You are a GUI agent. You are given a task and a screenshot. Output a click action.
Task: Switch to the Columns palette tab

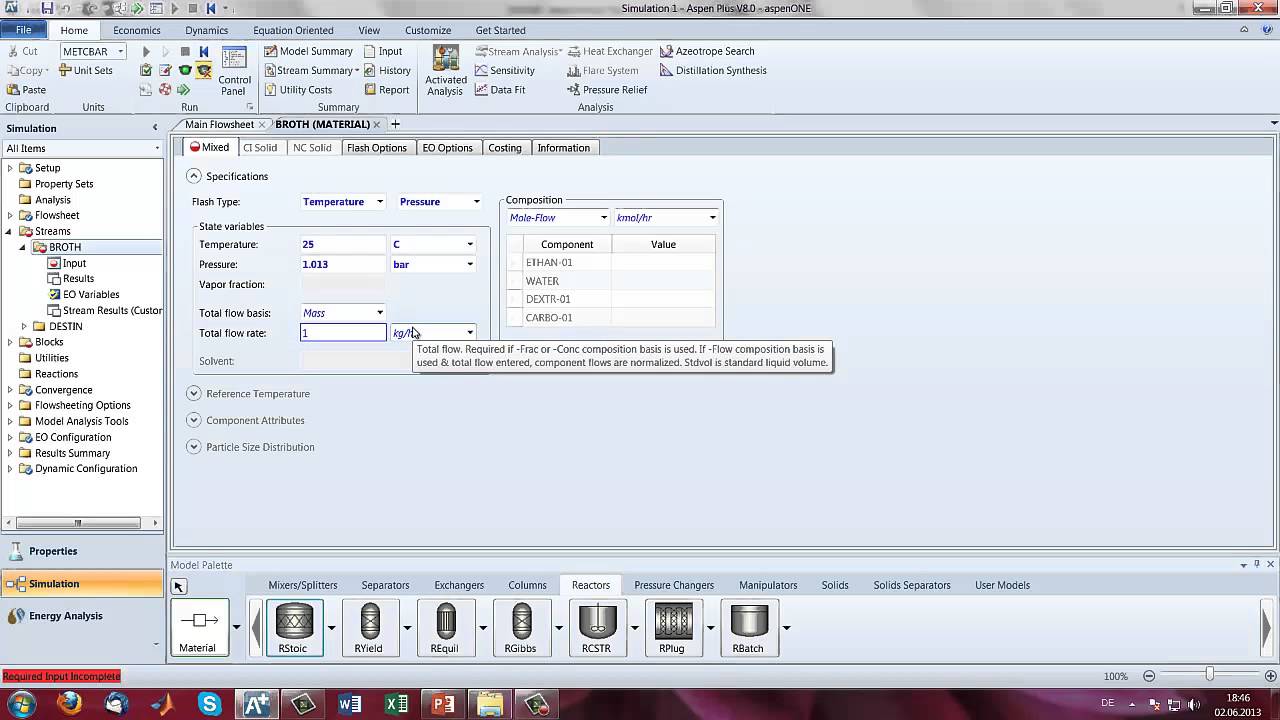(x=527, y=585)
